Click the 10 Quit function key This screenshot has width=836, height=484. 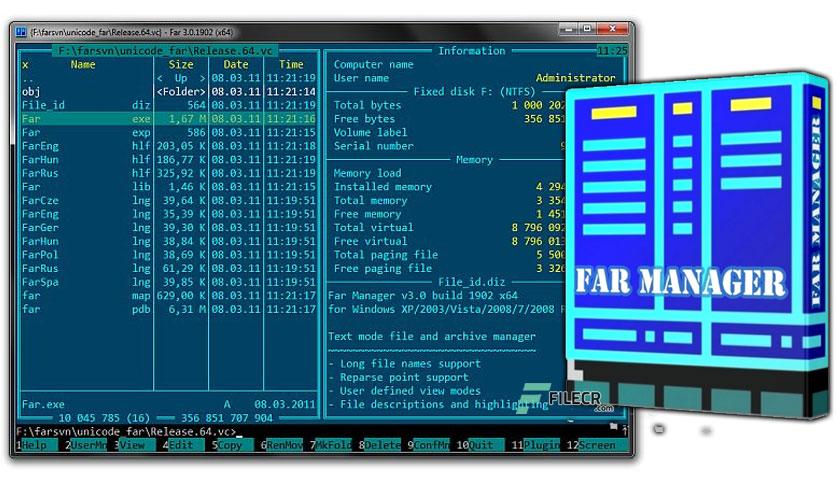[x=480, y=445]
